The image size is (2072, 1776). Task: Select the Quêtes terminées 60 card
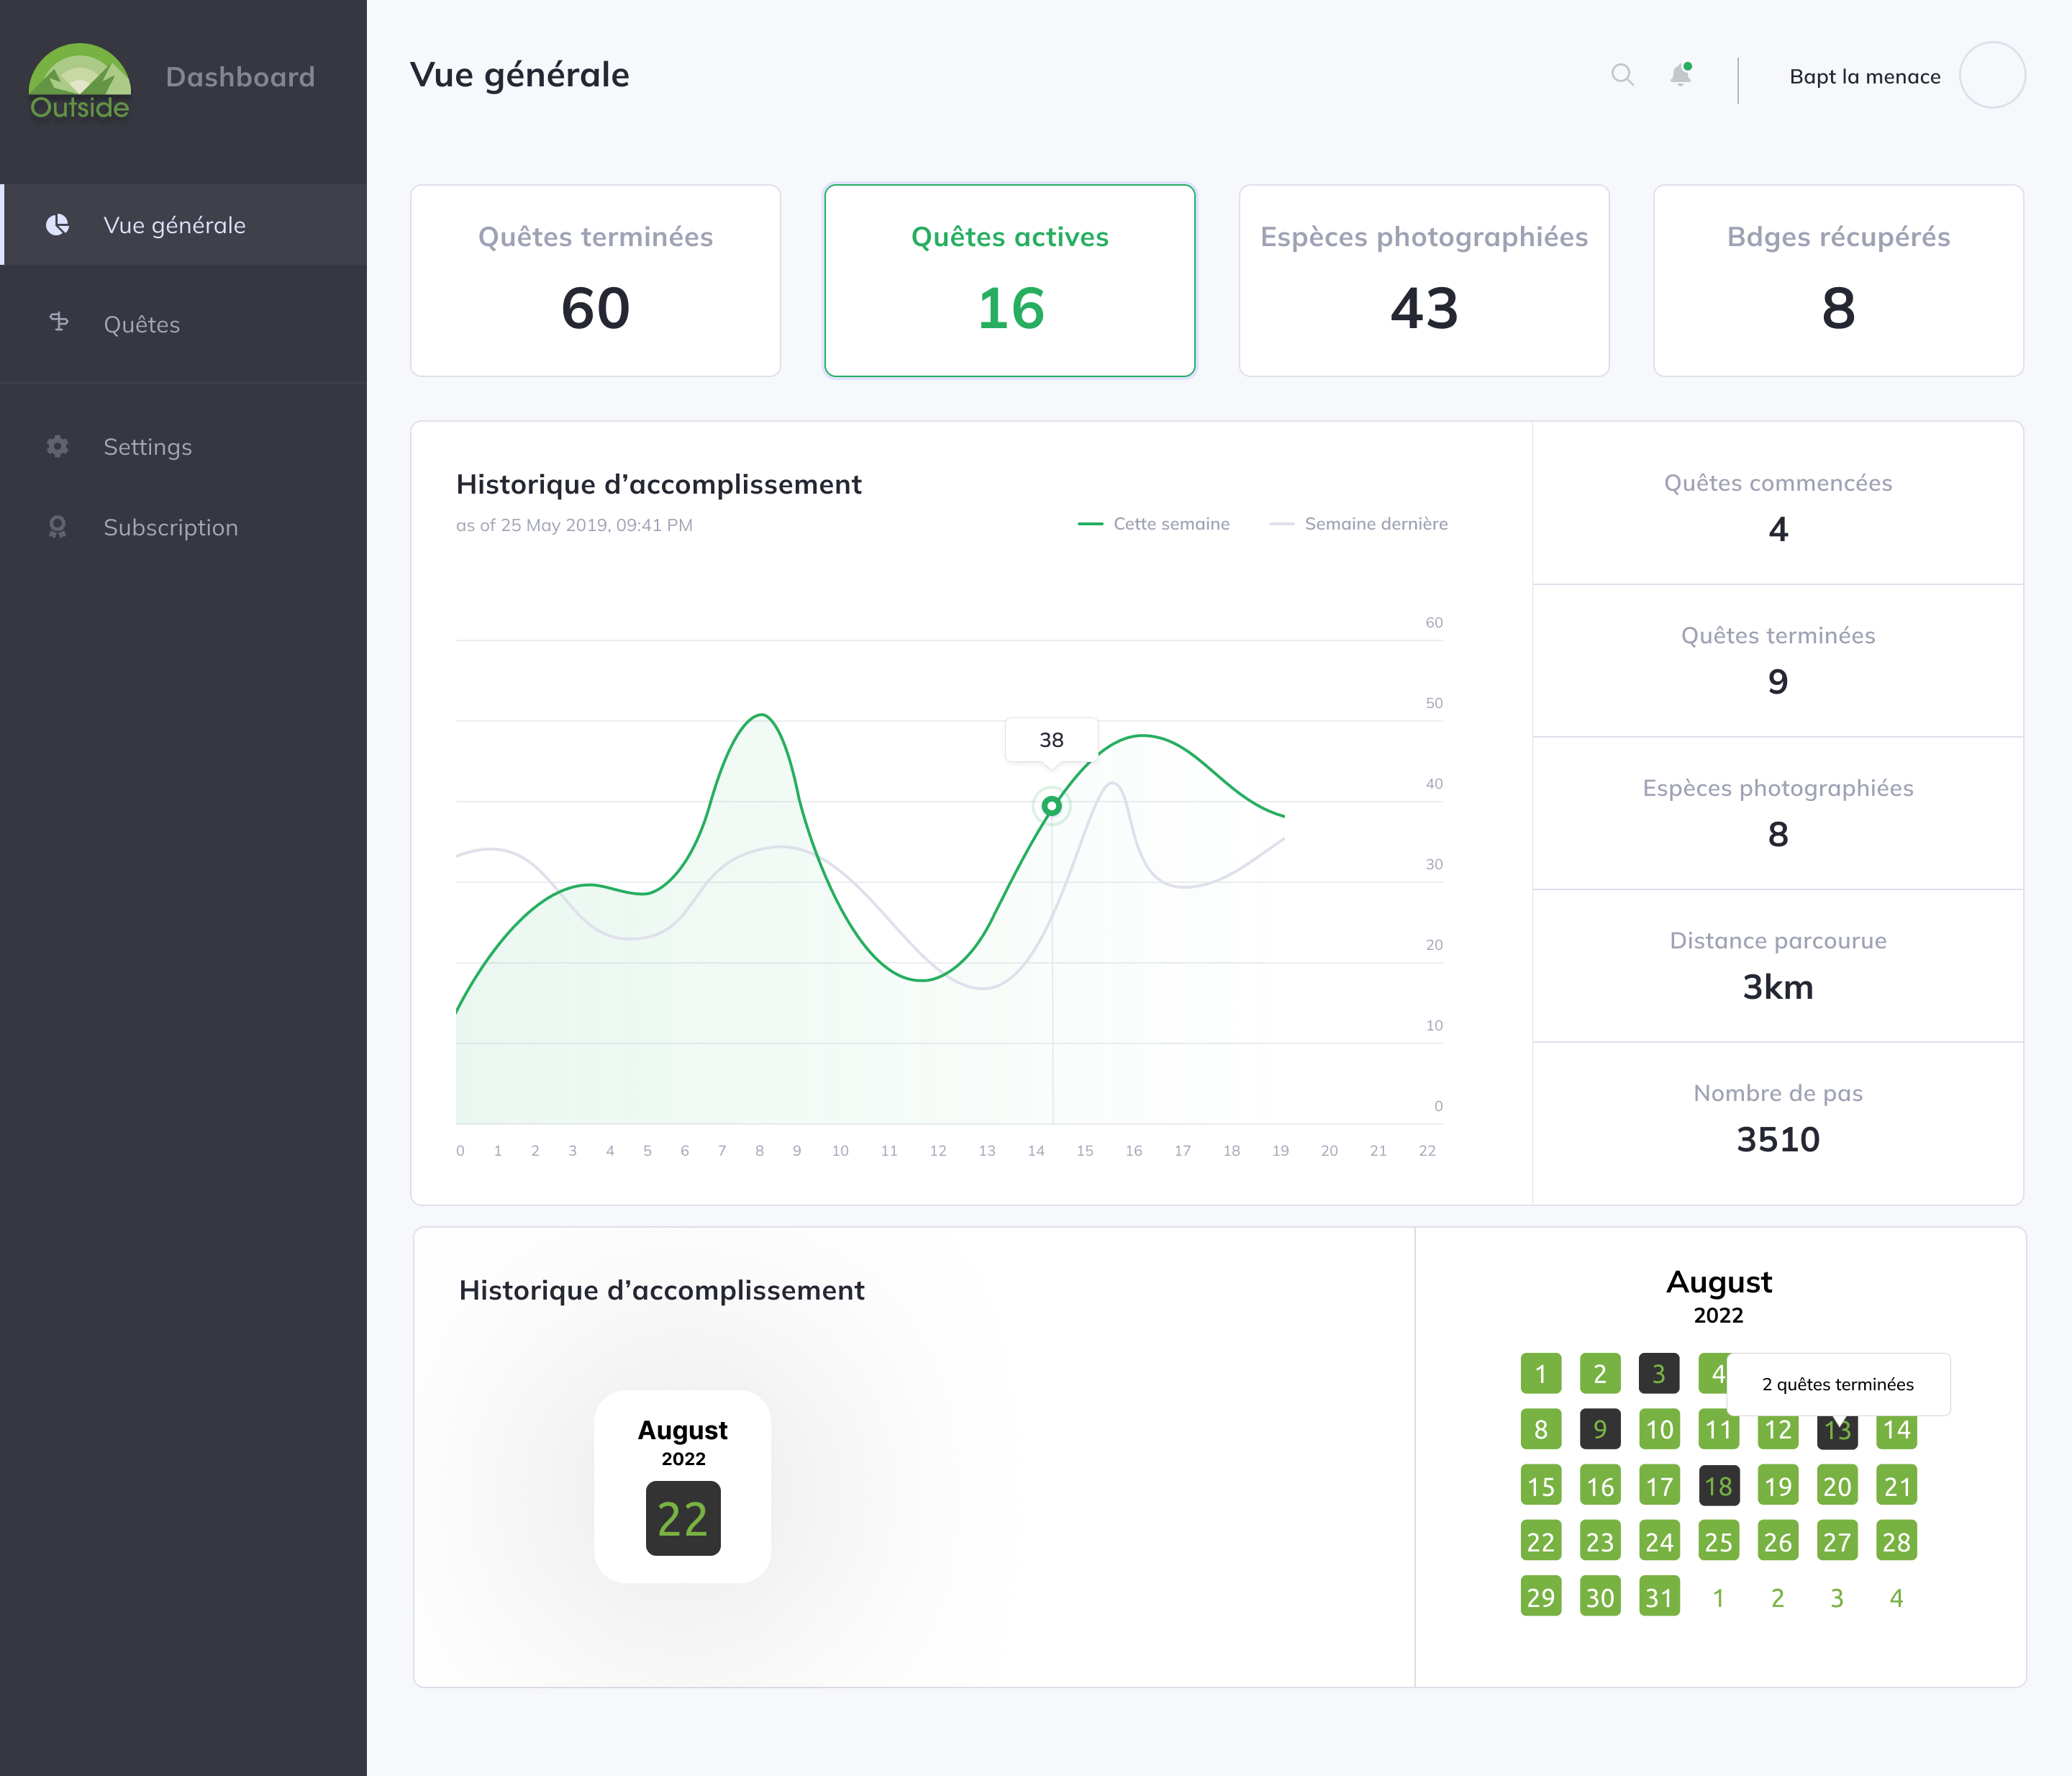595,281
